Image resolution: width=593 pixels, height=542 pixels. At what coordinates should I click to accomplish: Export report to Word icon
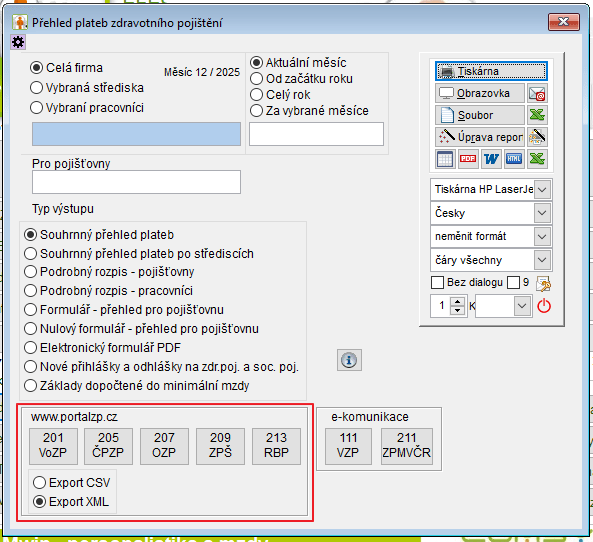(491, 159)
